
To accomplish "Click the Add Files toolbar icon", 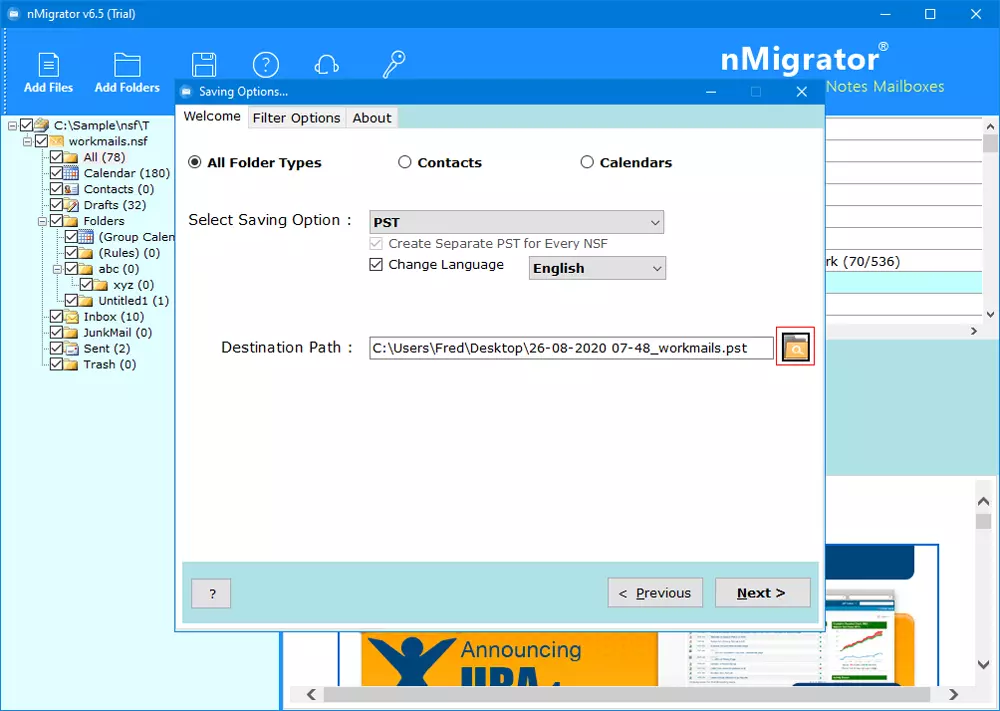I will [48, 73].
